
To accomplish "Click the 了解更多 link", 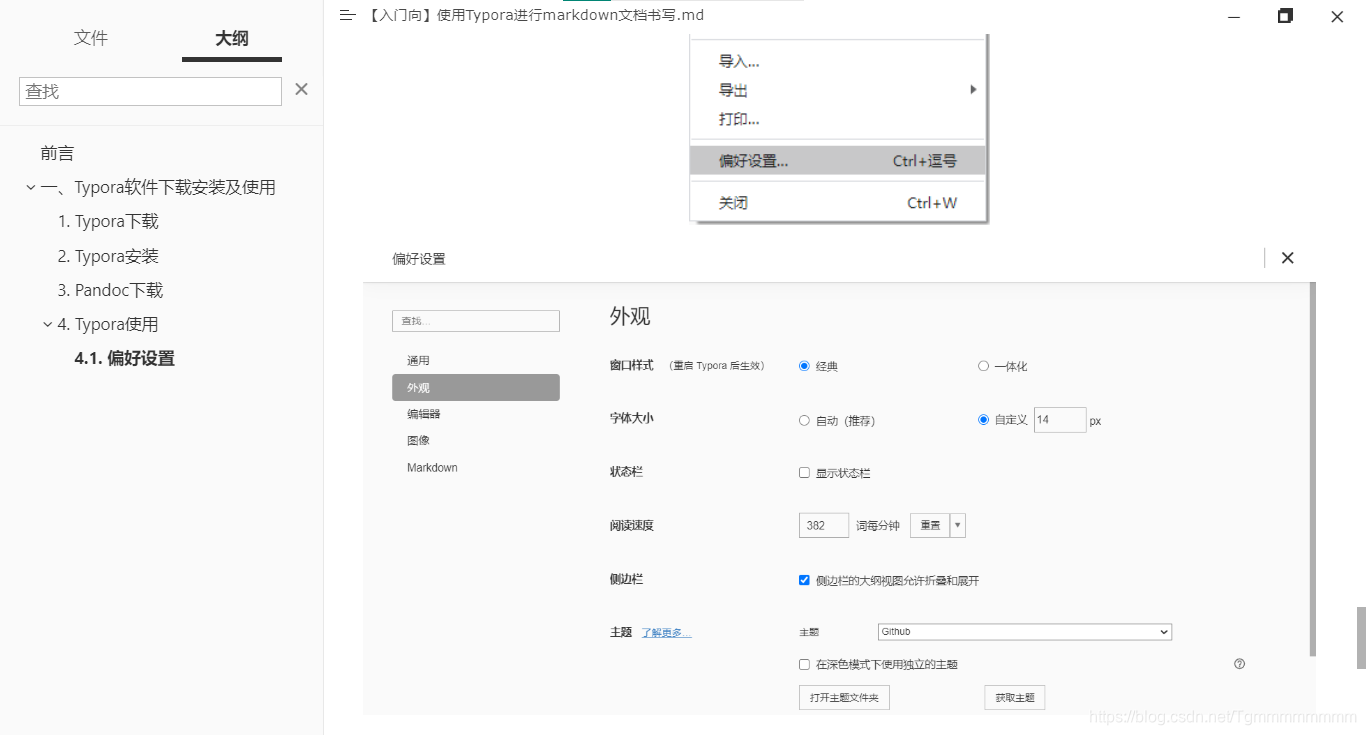I will 665,631.
